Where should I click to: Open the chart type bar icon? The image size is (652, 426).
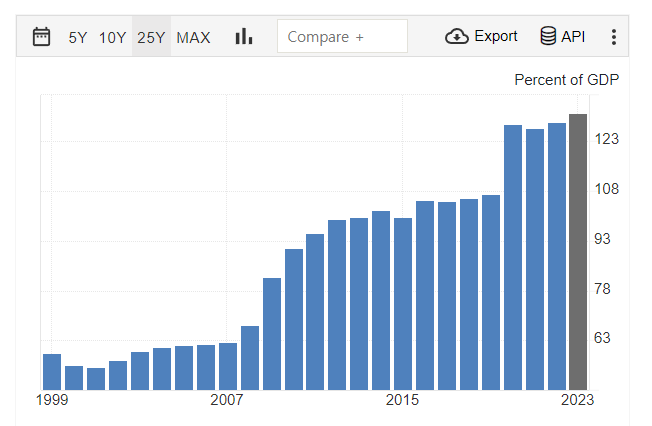244,36
